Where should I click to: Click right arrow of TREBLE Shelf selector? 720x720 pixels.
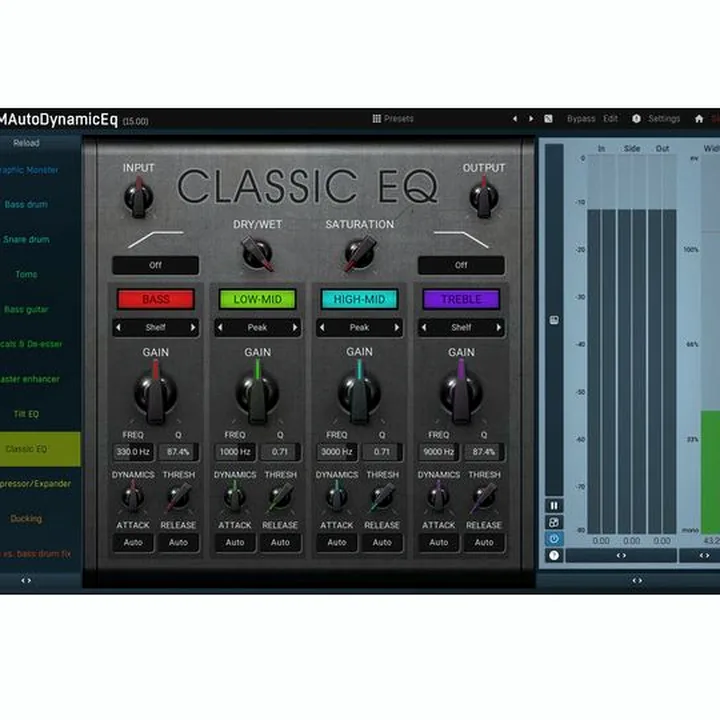click(499, 327)
